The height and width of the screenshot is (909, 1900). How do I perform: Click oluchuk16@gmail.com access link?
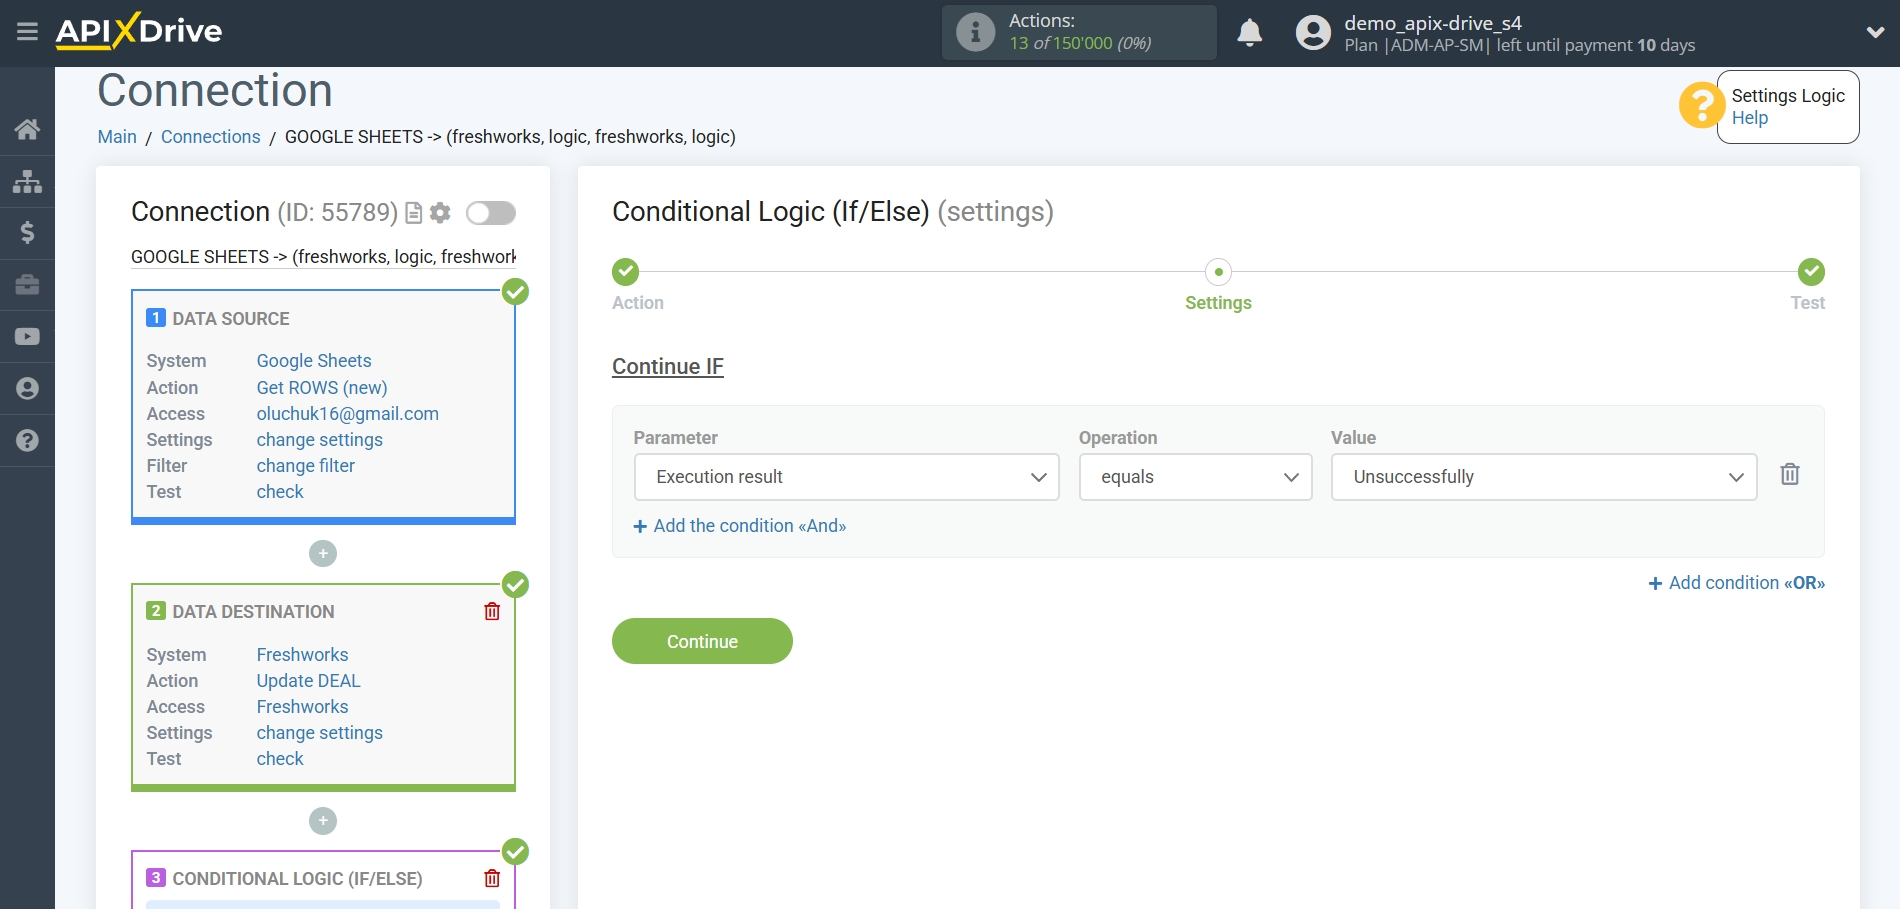coord(347,413)
